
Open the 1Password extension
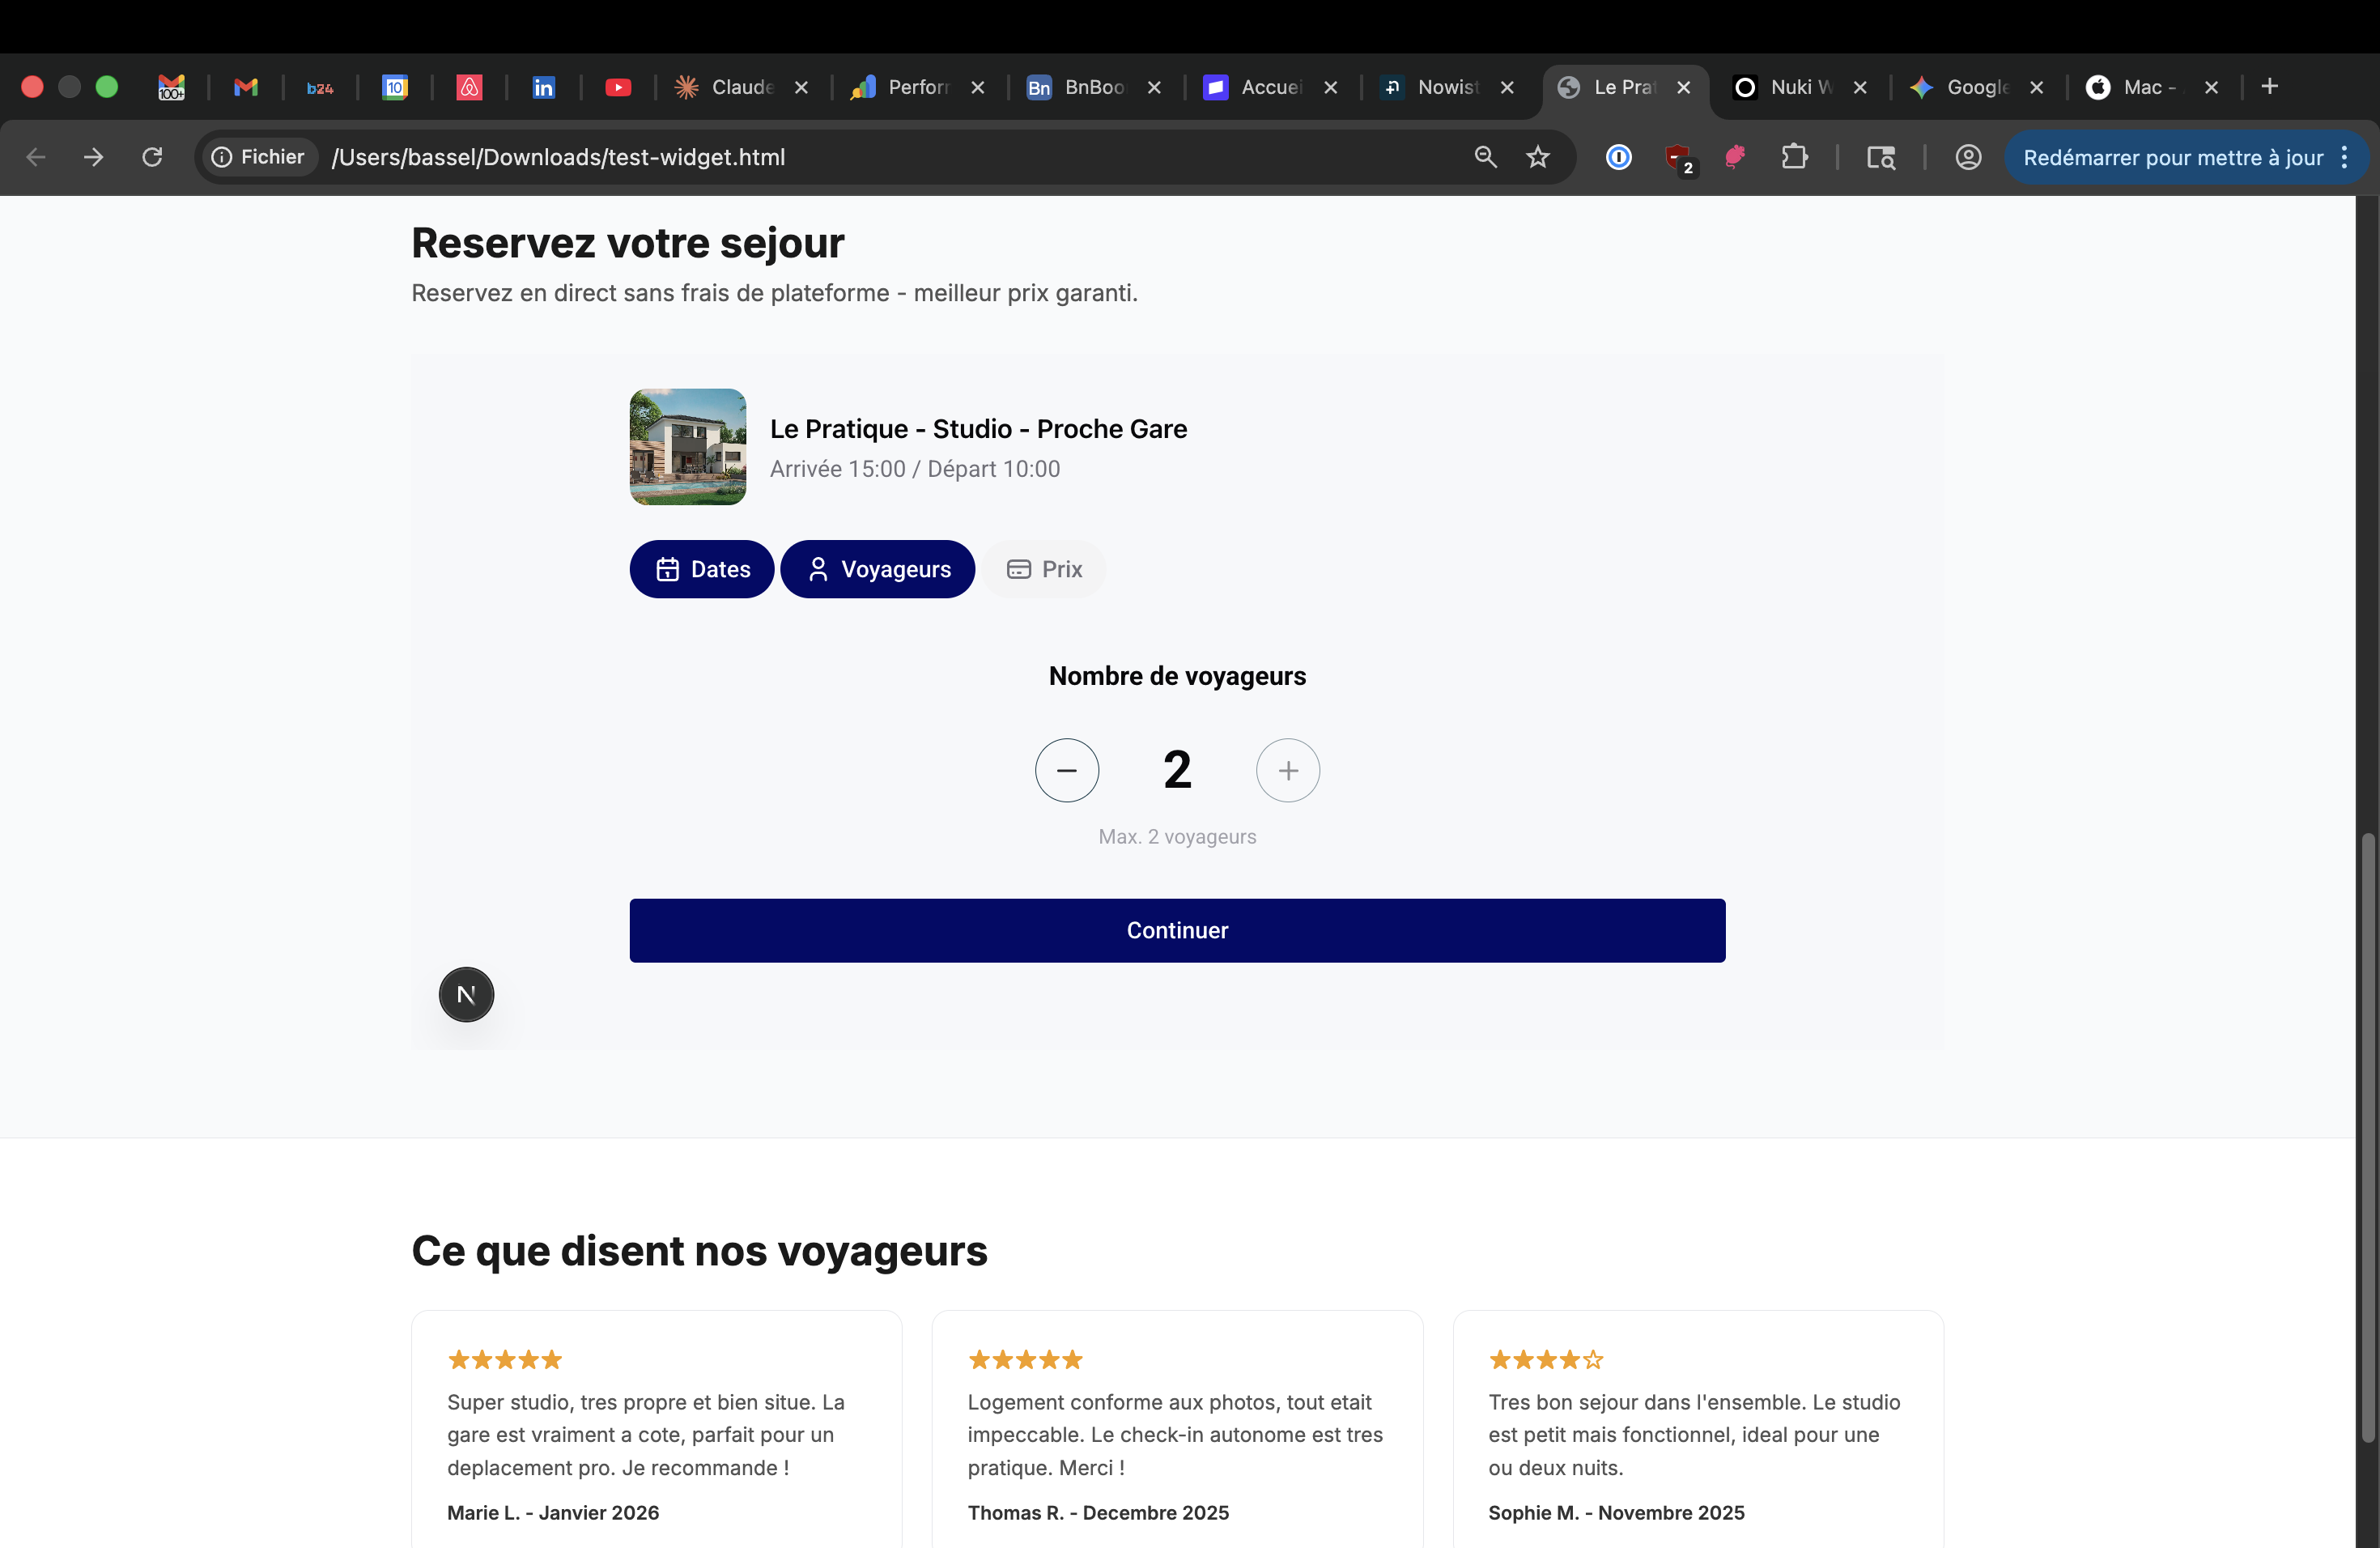1619,157
